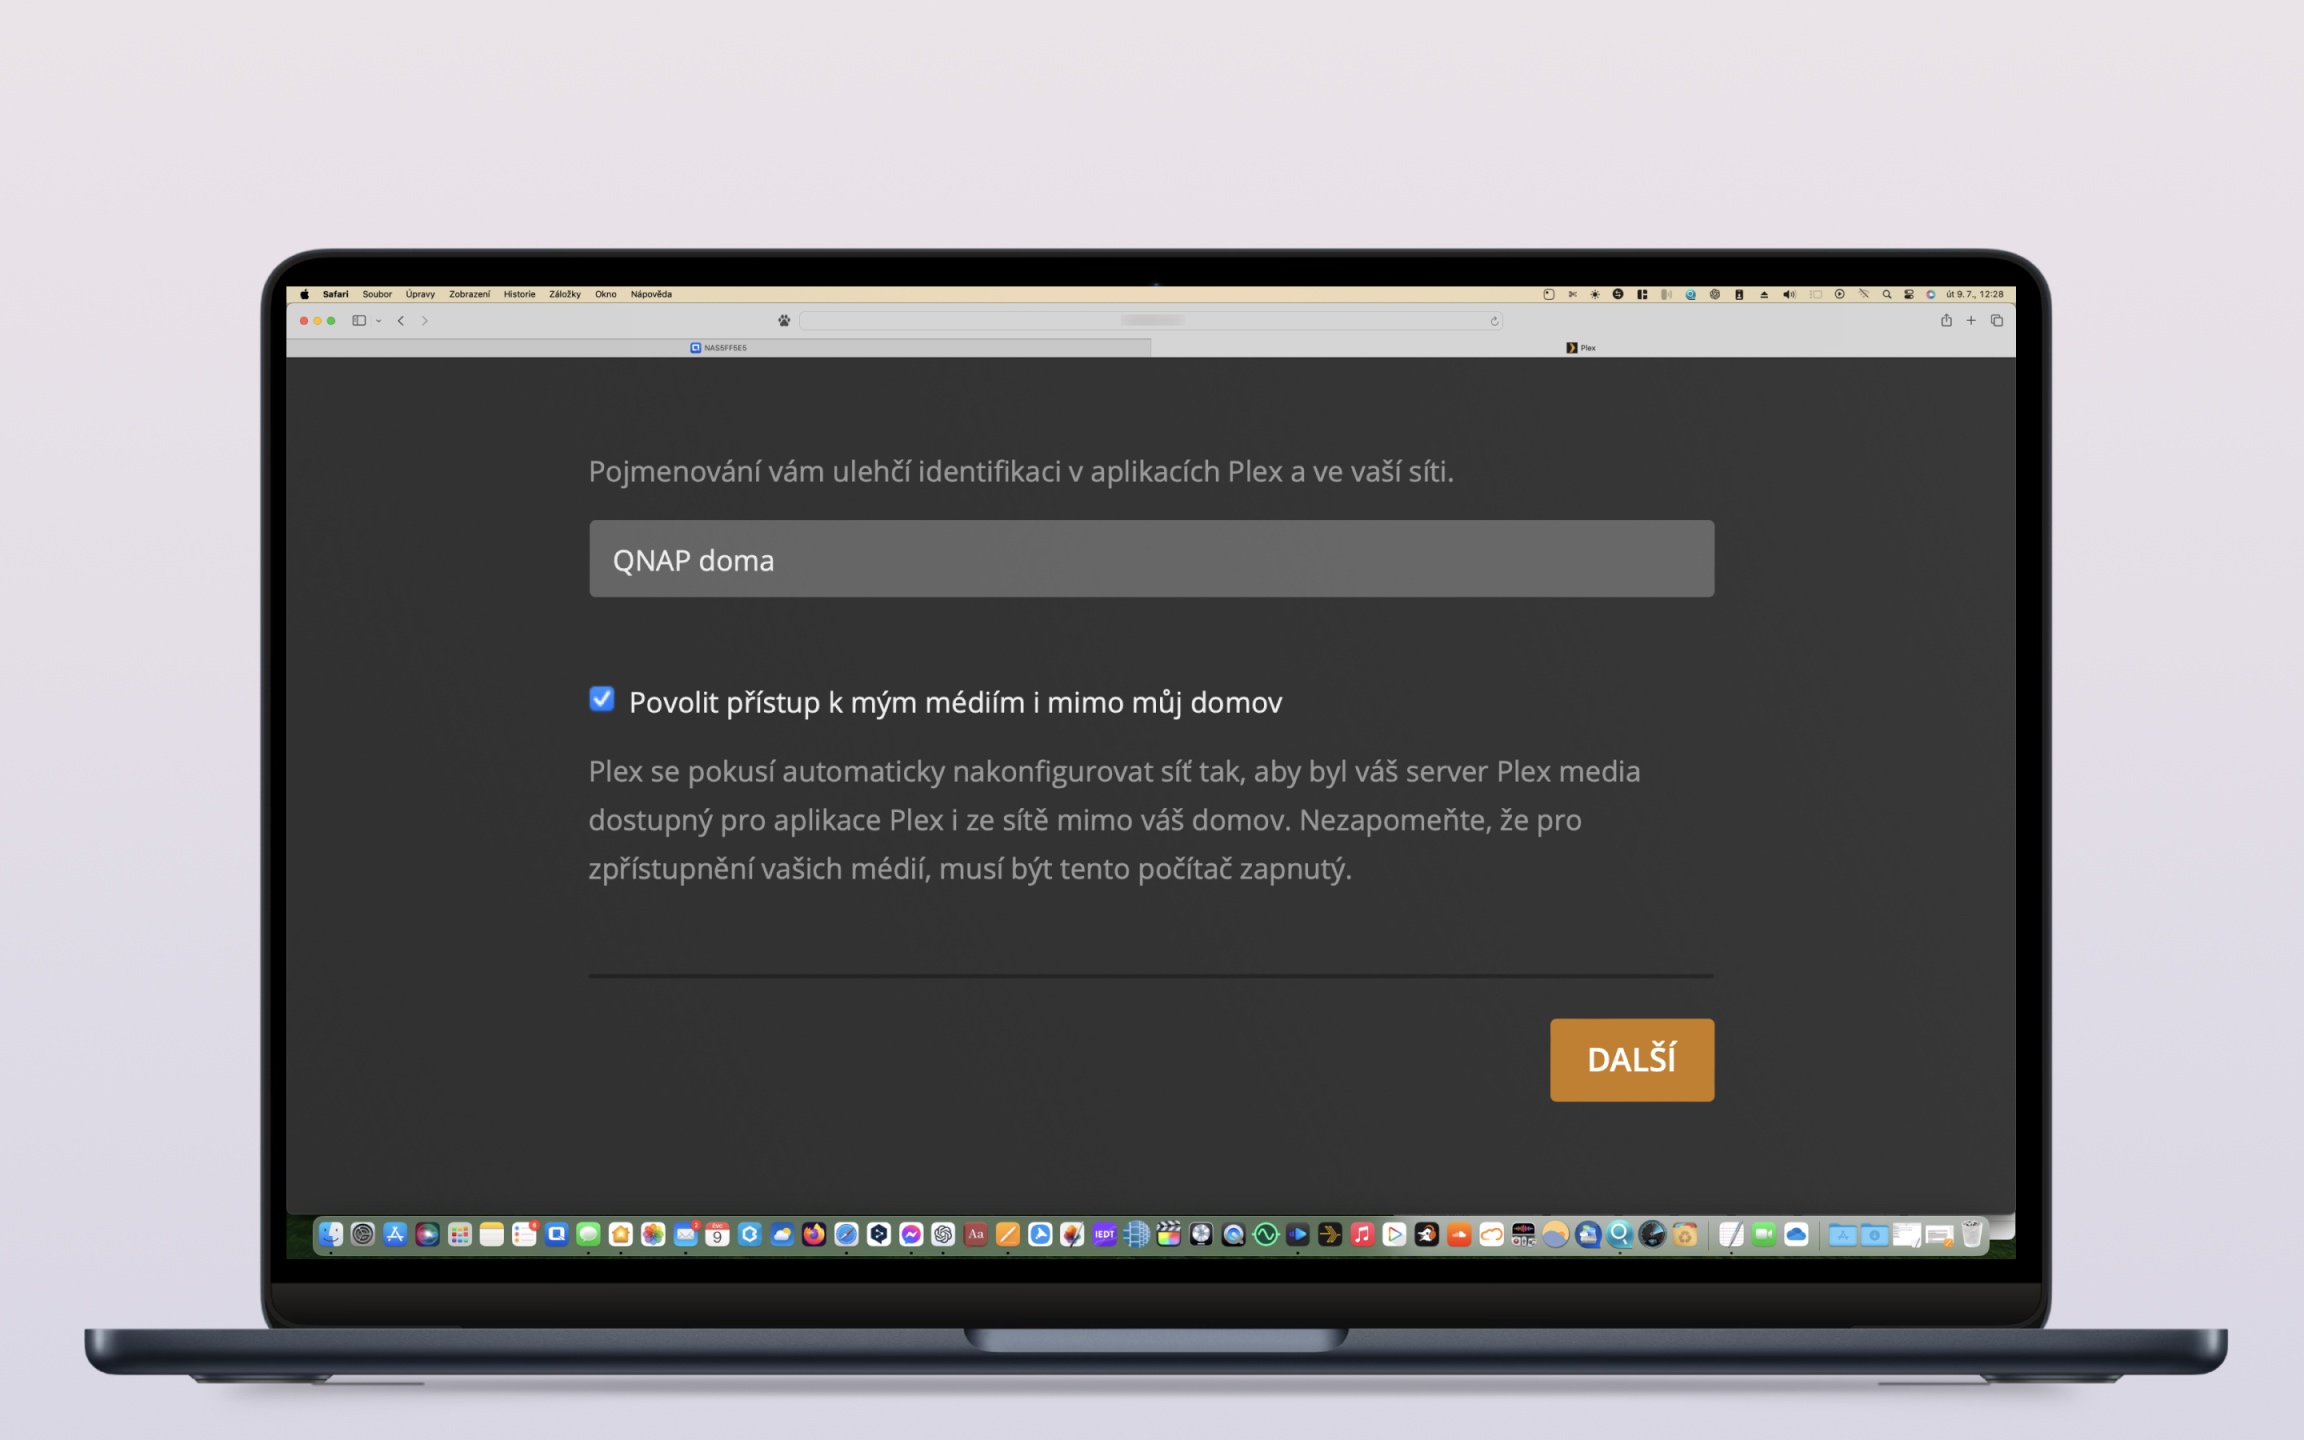Add a new tab with plus icon
2304x1440 pixels.
[1971, 321]
